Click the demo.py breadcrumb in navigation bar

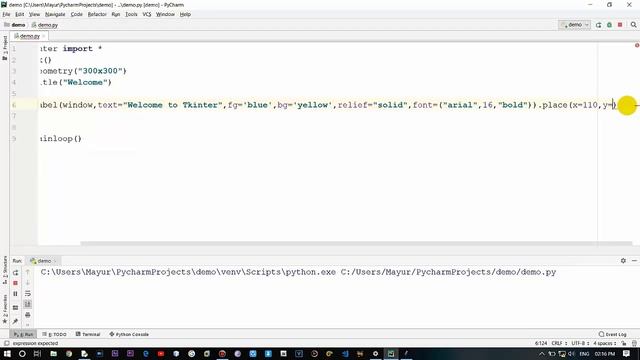coord(45,25)
